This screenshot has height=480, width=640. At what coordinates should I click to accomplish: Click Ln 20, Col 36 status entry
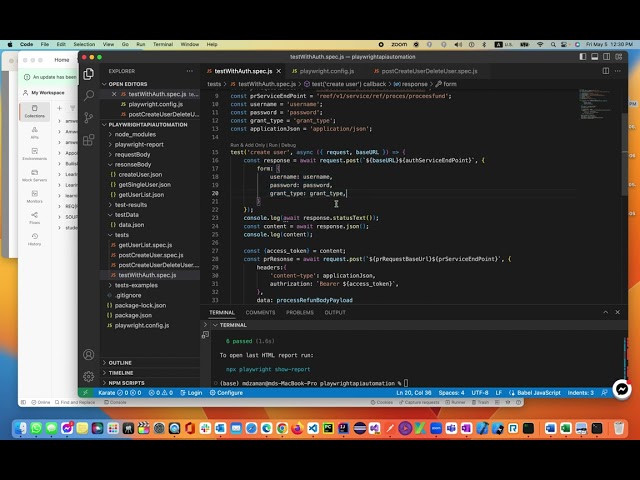[x=413, y=393]
